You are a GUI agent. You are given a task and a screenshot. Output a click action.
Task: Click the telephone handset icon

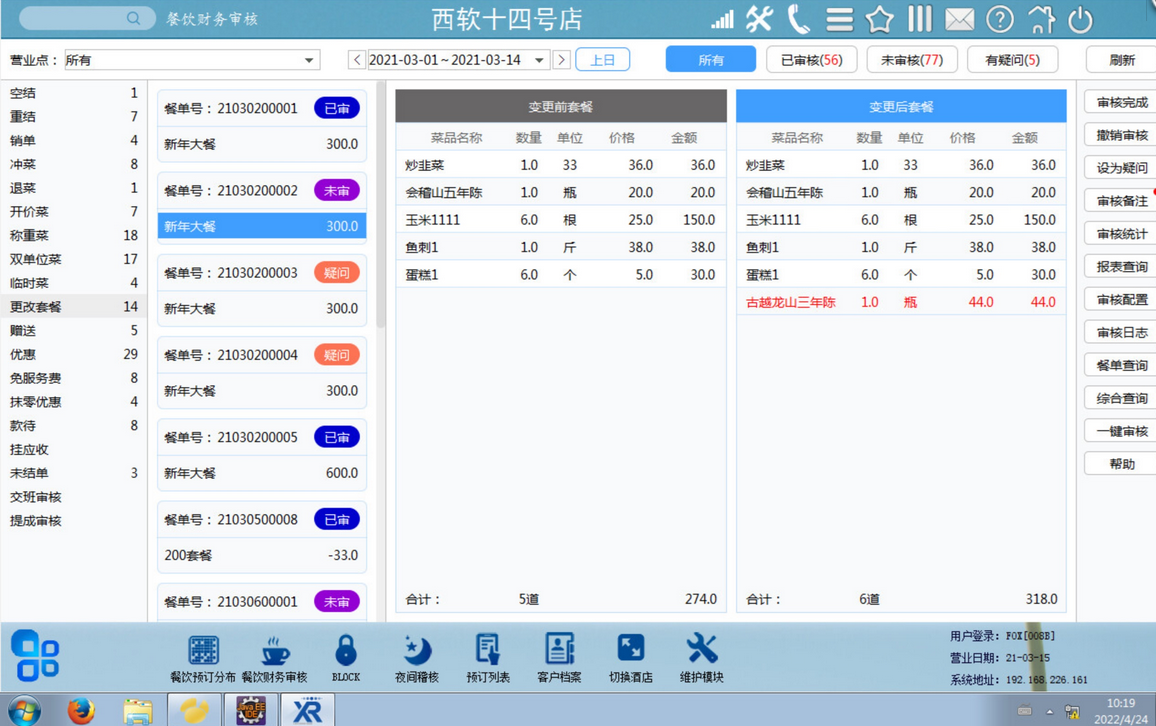click(798, 19)
